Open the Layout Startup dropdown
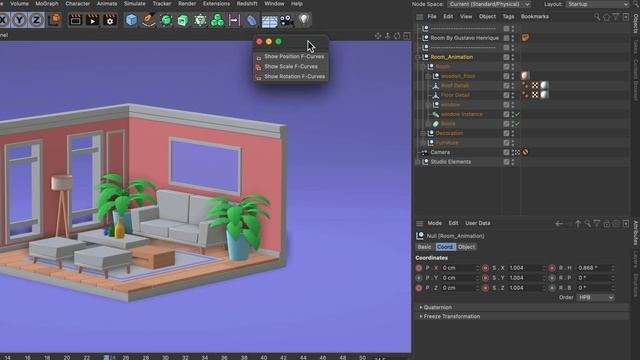Image resolution: width=640 pixels, height=360 pixels. (598, 4)
